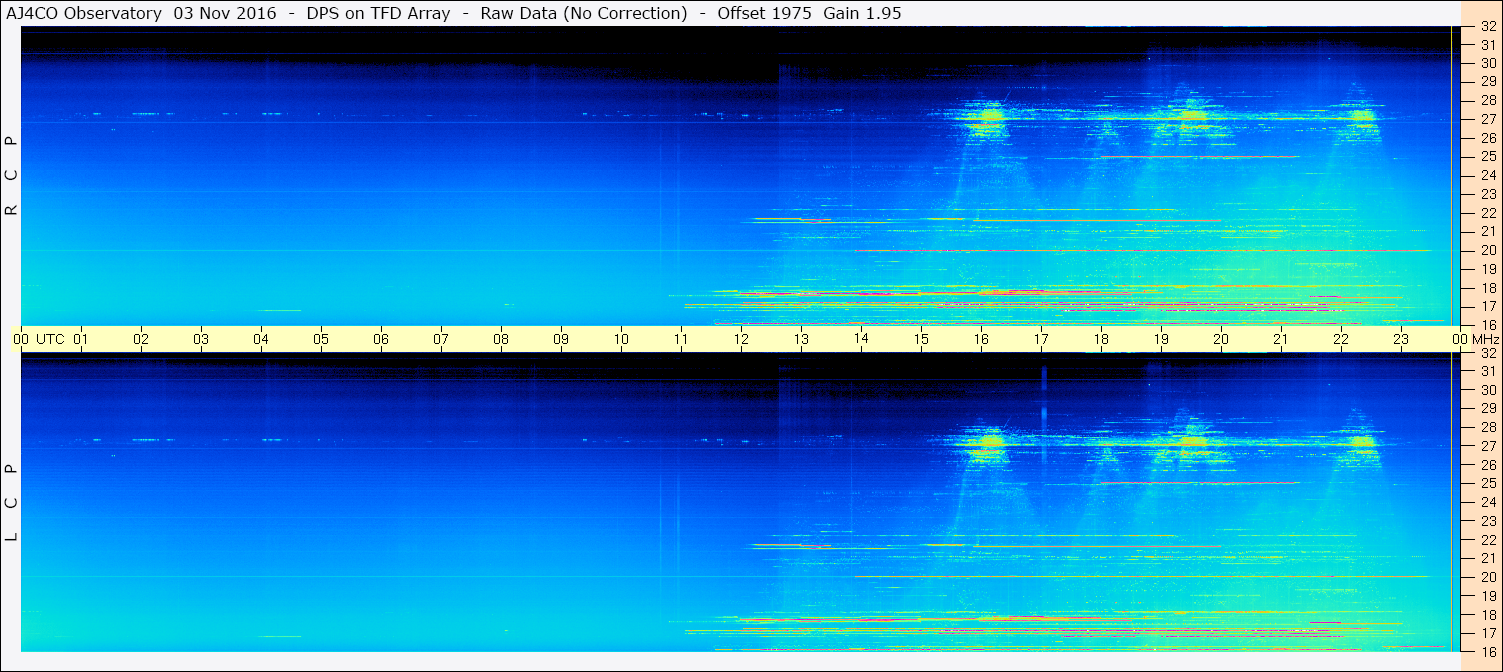1503x672 pixels.
Task: Click the 04 UTC hour marker
Action: tap(261, 339)
